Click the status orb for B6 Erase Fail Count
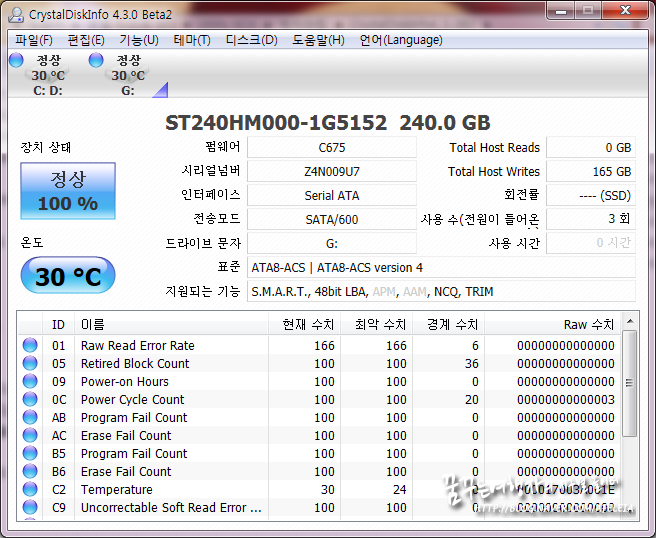The height and width of the screenshot is (538, 656). click(x=30, y=471)
